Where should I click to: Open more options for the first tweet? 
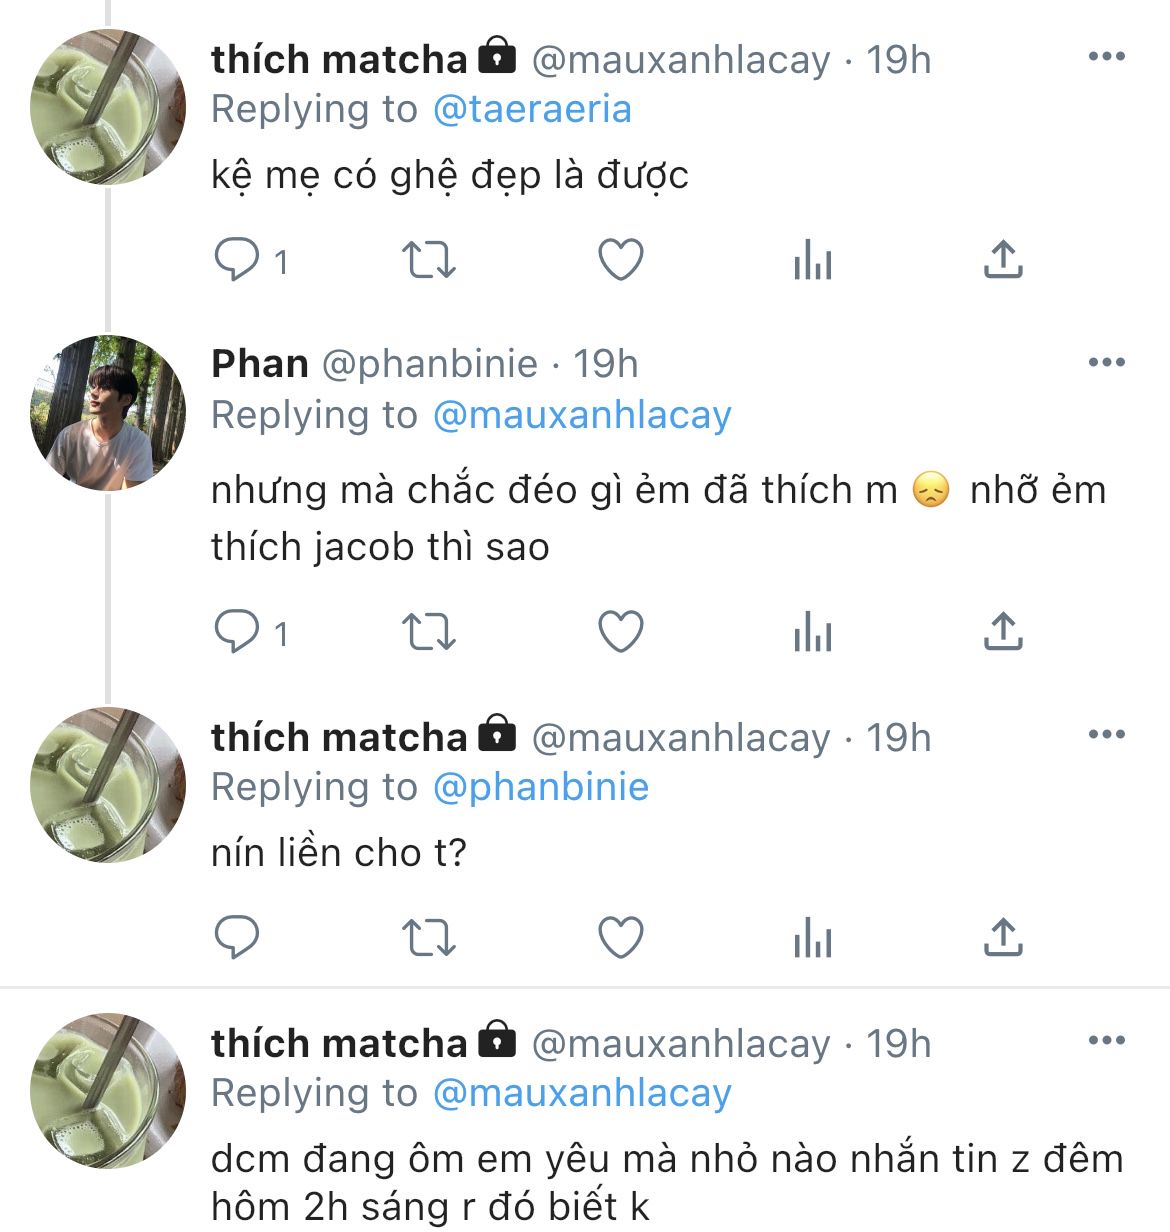(x=1106, y=57)
